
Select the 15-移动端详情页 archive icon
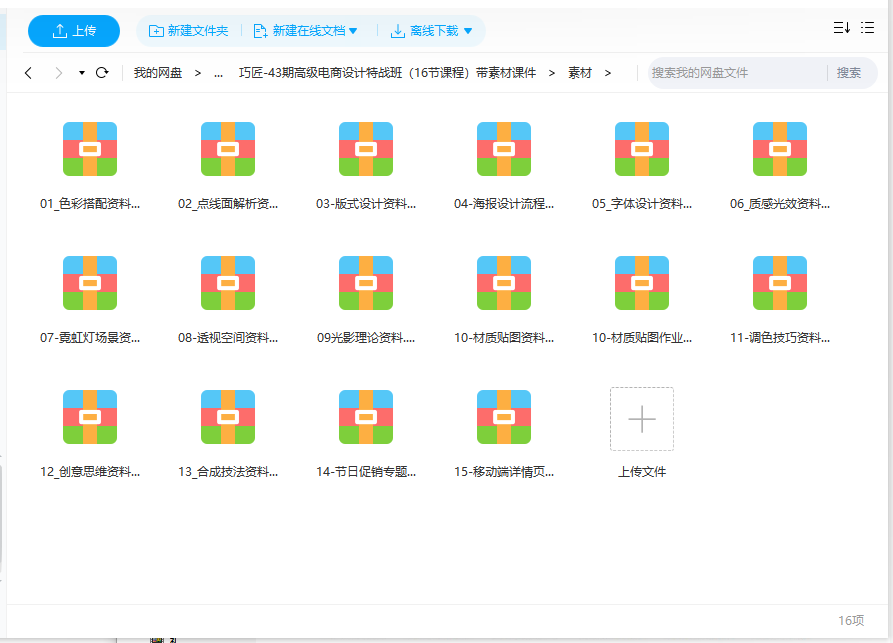504,416
